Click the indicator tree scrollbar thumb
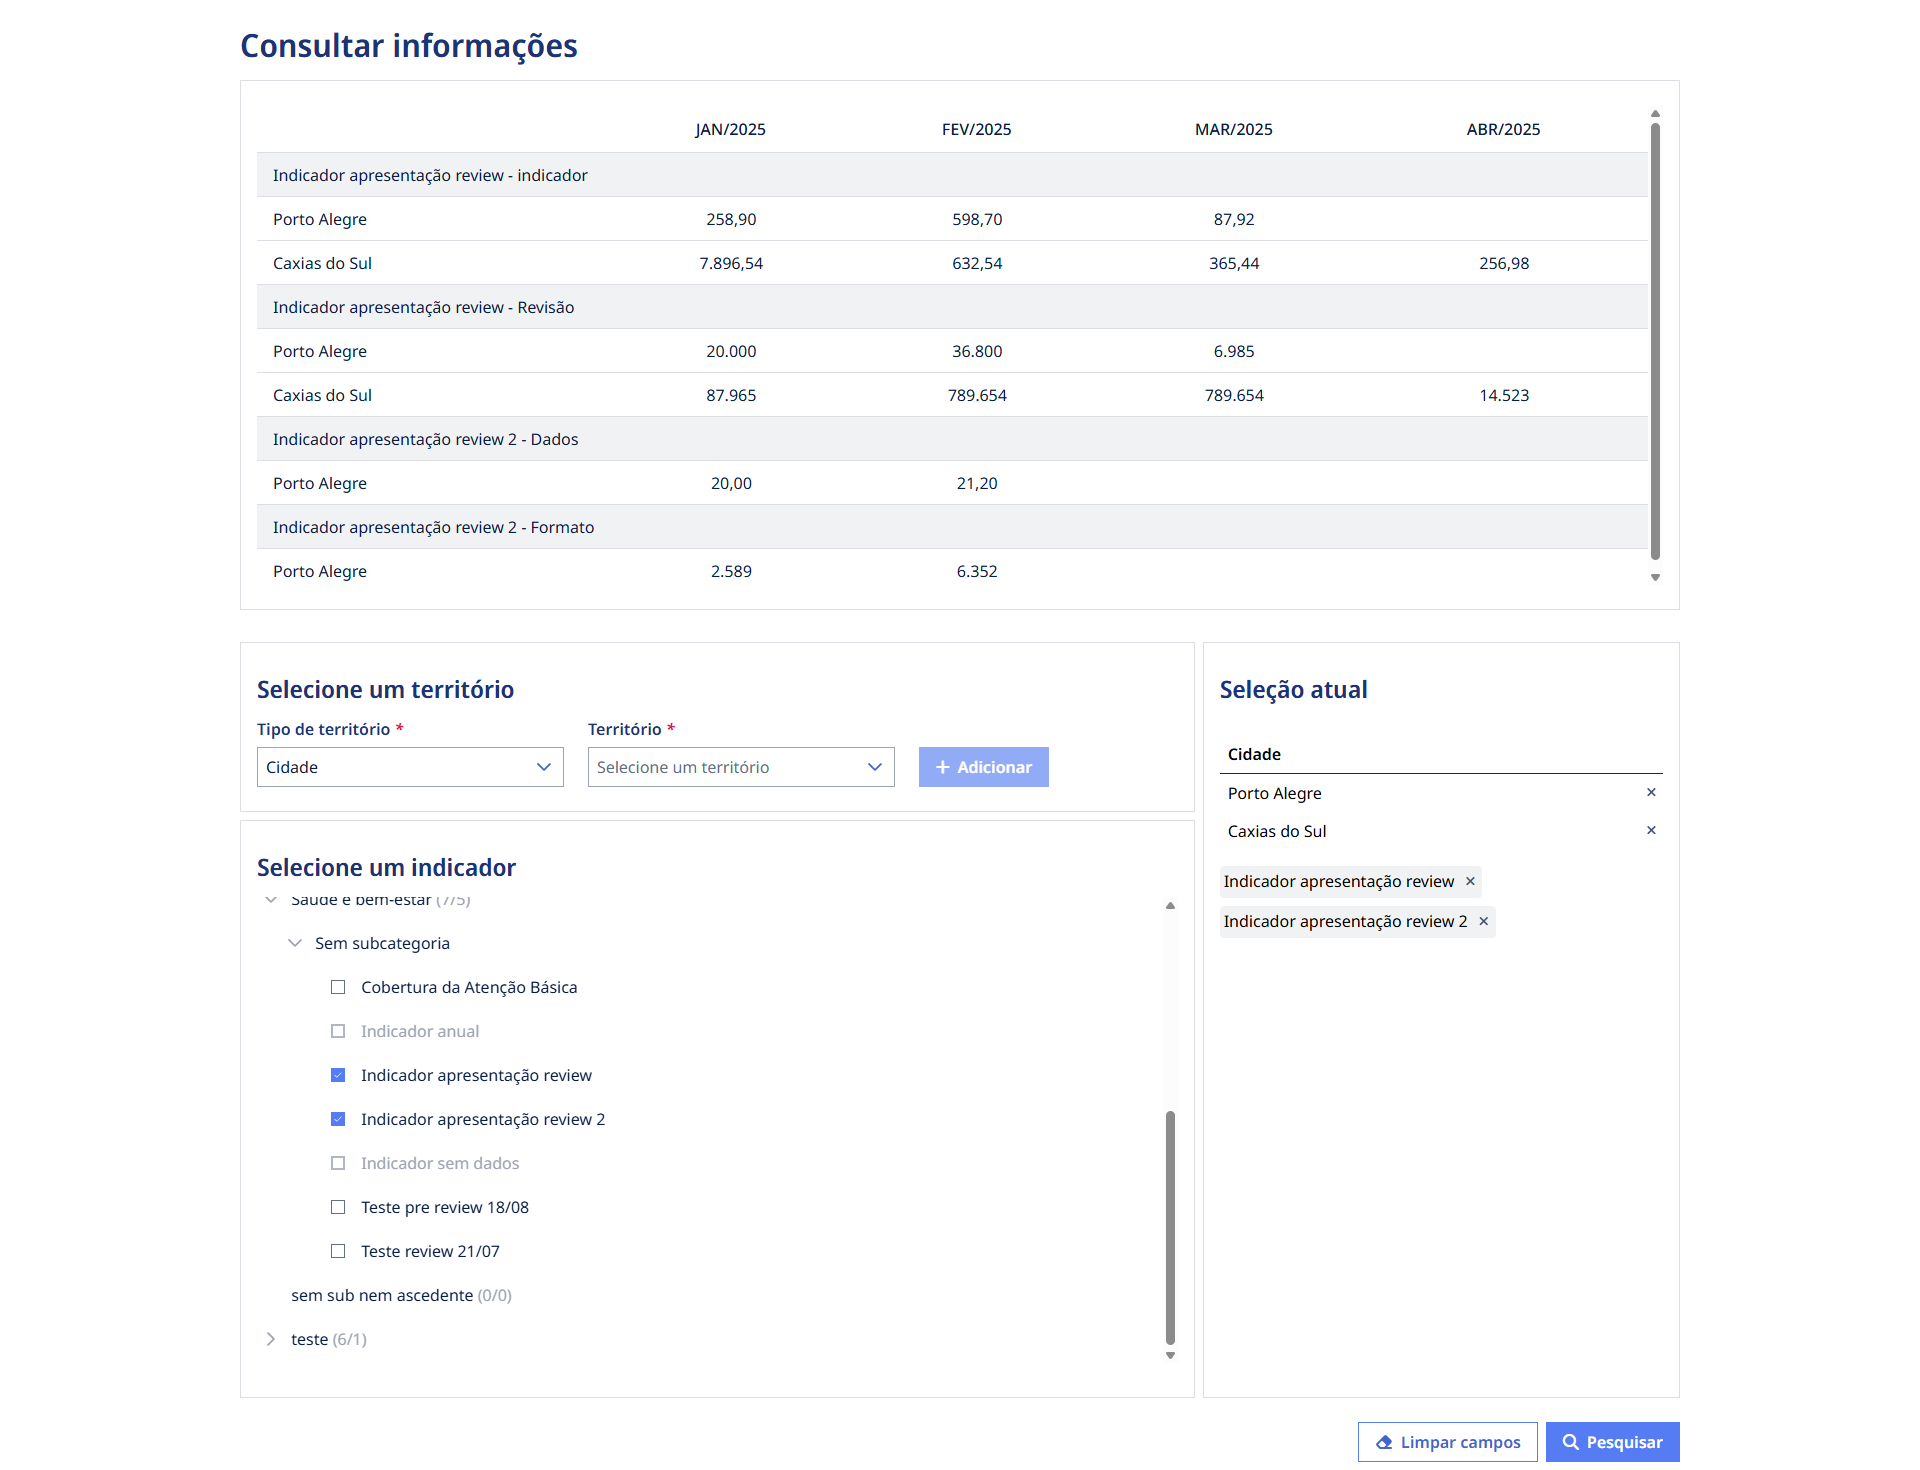The height and width of the screenshot is (1470, 1920). (x=1170, y=1228)
